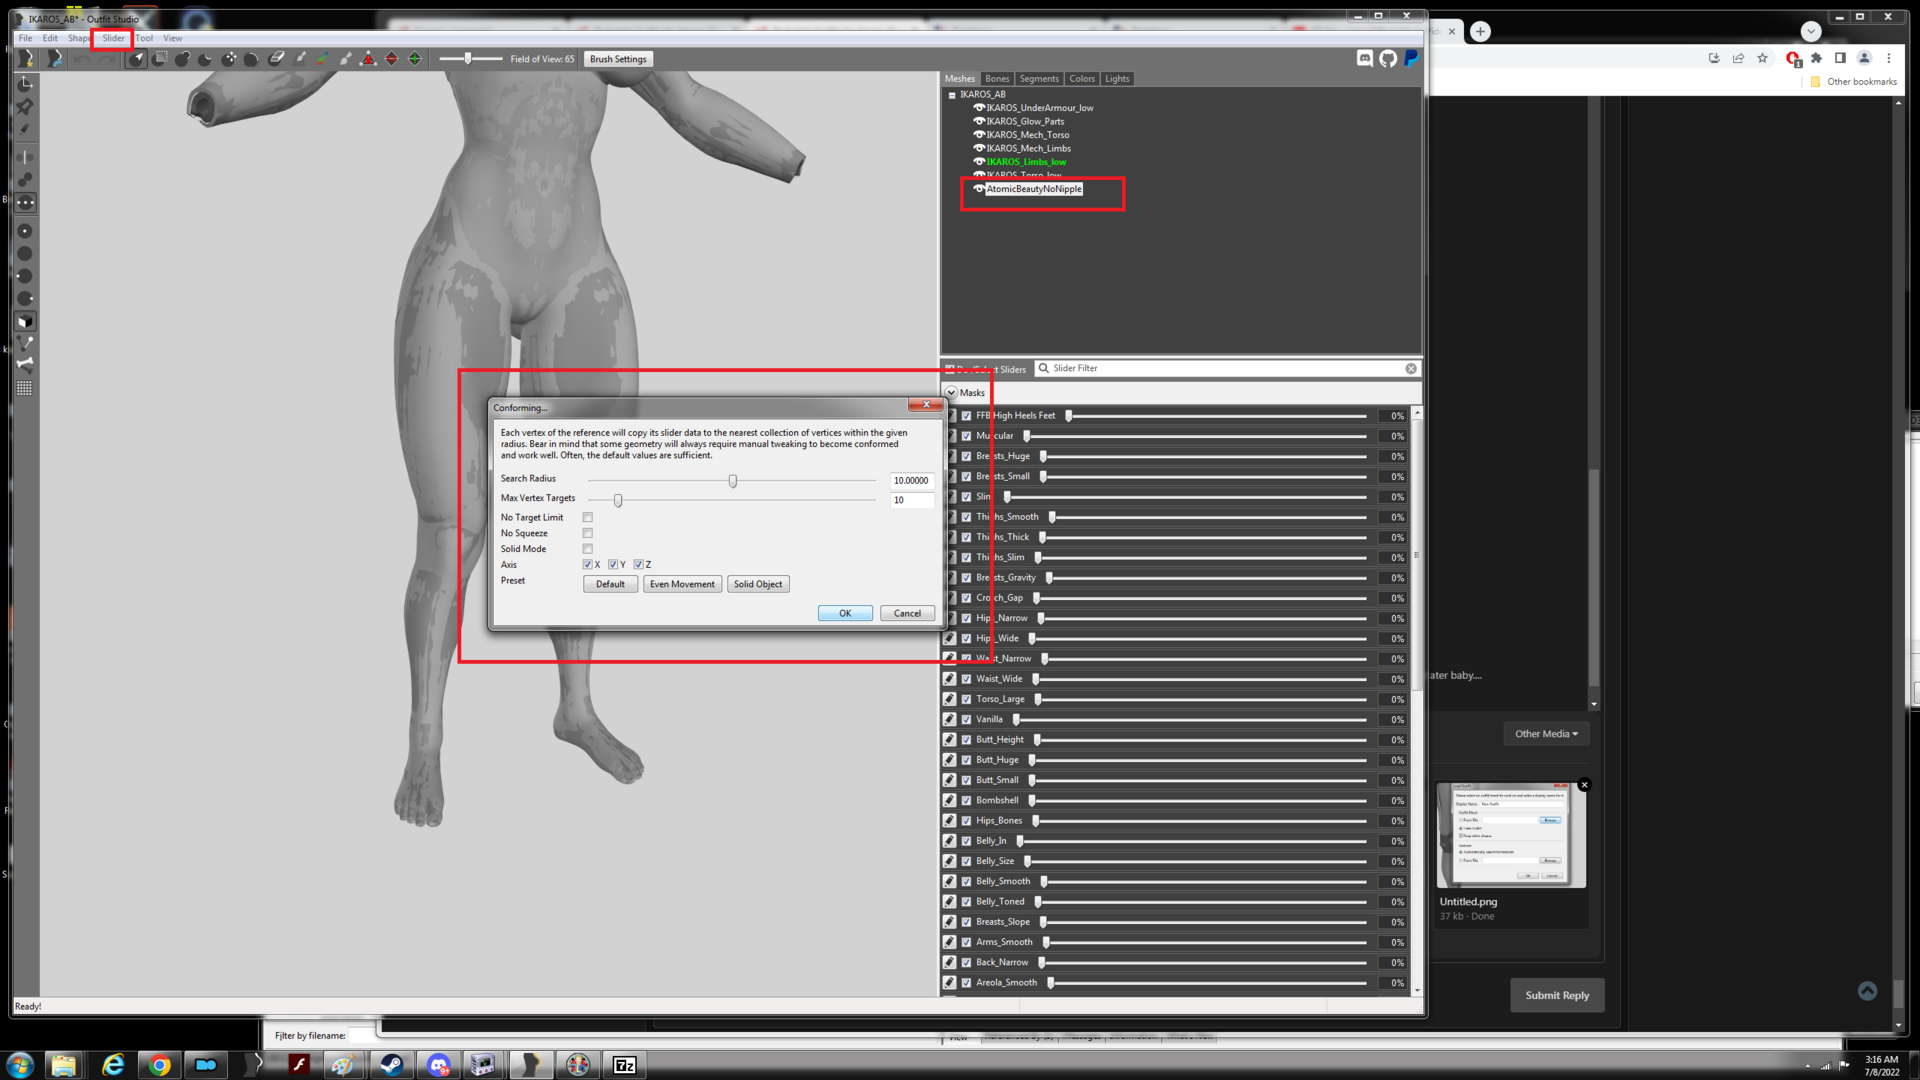1920x1080 pixels.
Task: Toggle textures display cube icon
Action: click(25, 321)
